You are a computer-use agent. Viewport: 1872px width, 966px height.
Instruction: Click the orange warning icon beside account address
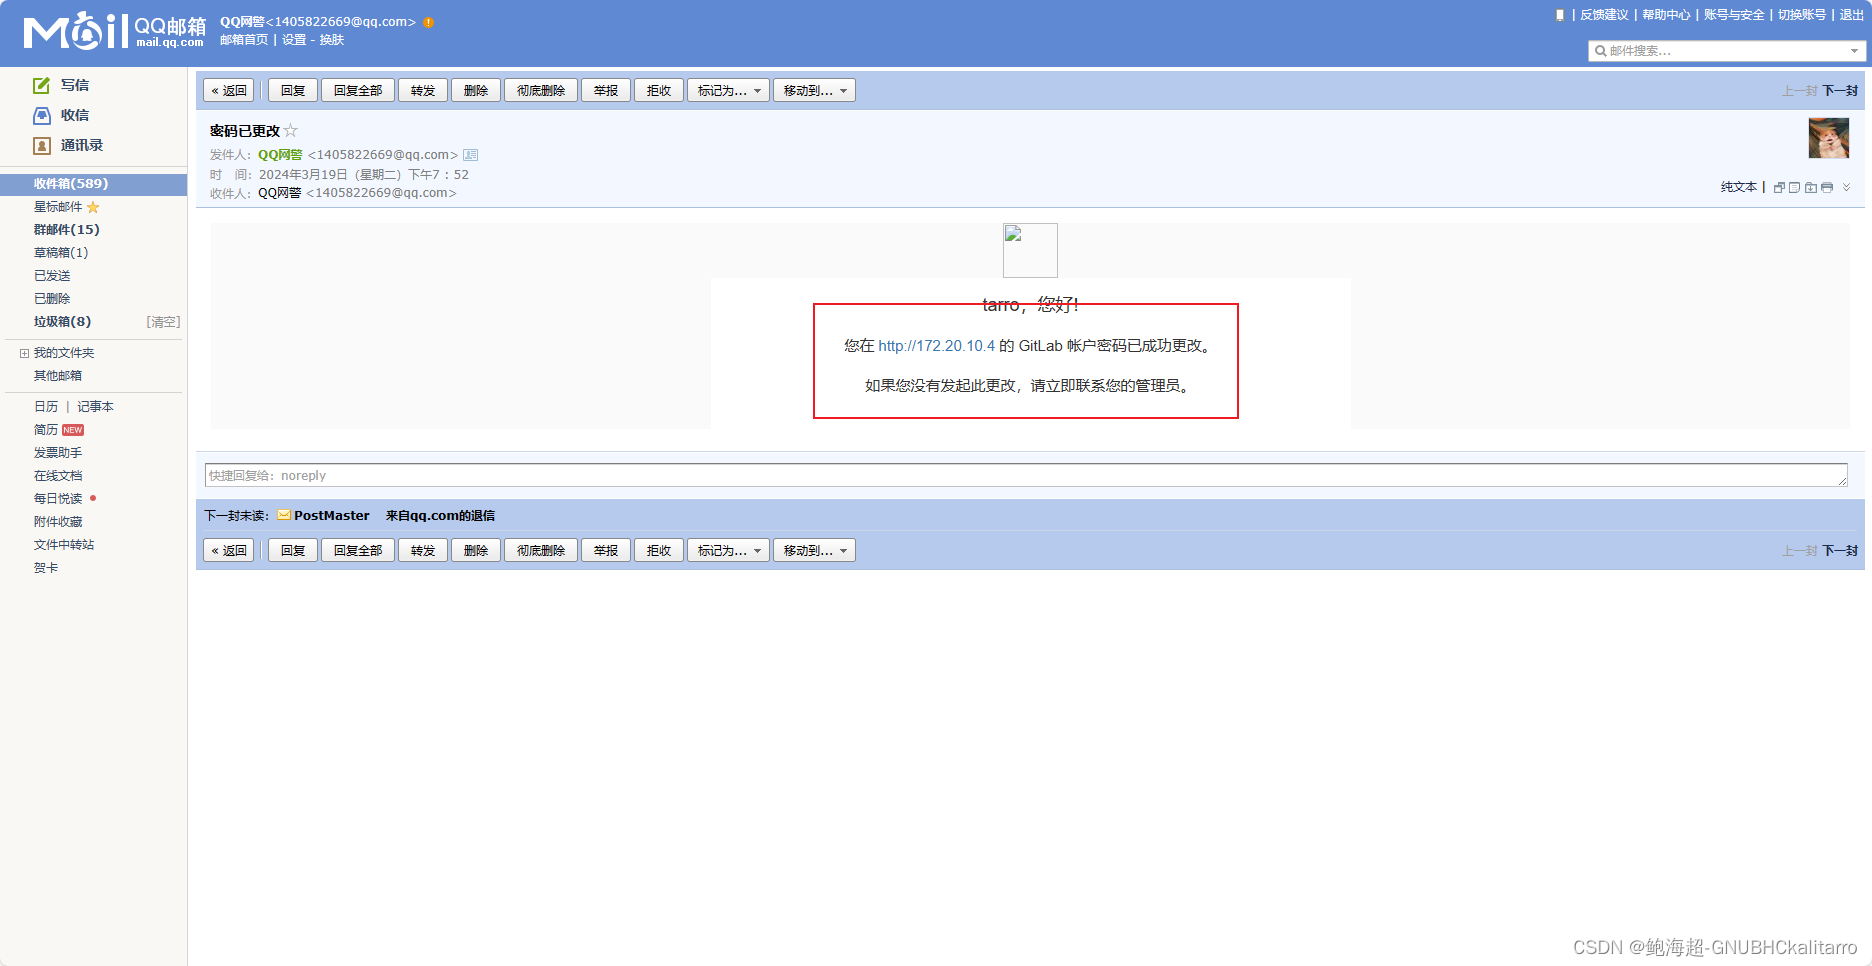click(429, 22)
